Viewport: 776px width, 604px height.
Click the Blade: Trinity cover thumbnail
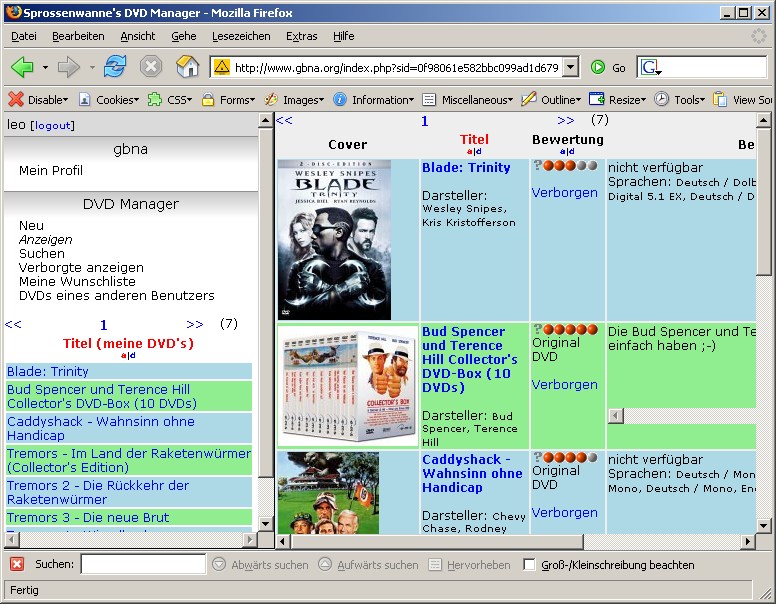(335, 240)
